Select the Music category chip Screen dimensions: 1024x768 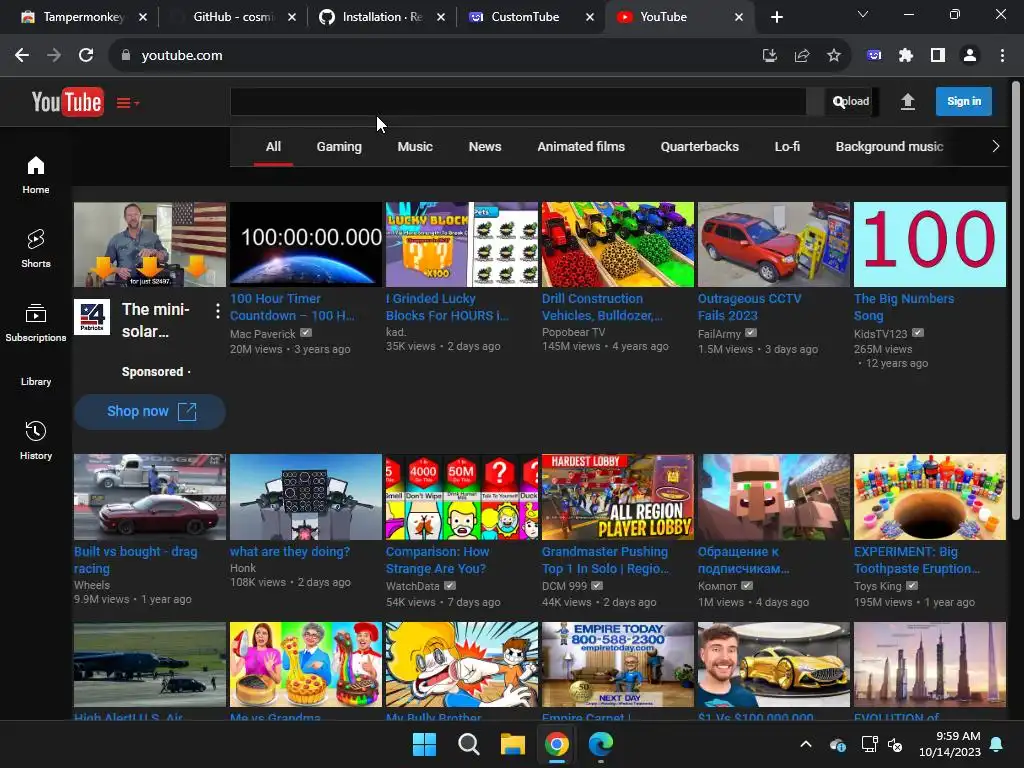click(x=415, y=147)
